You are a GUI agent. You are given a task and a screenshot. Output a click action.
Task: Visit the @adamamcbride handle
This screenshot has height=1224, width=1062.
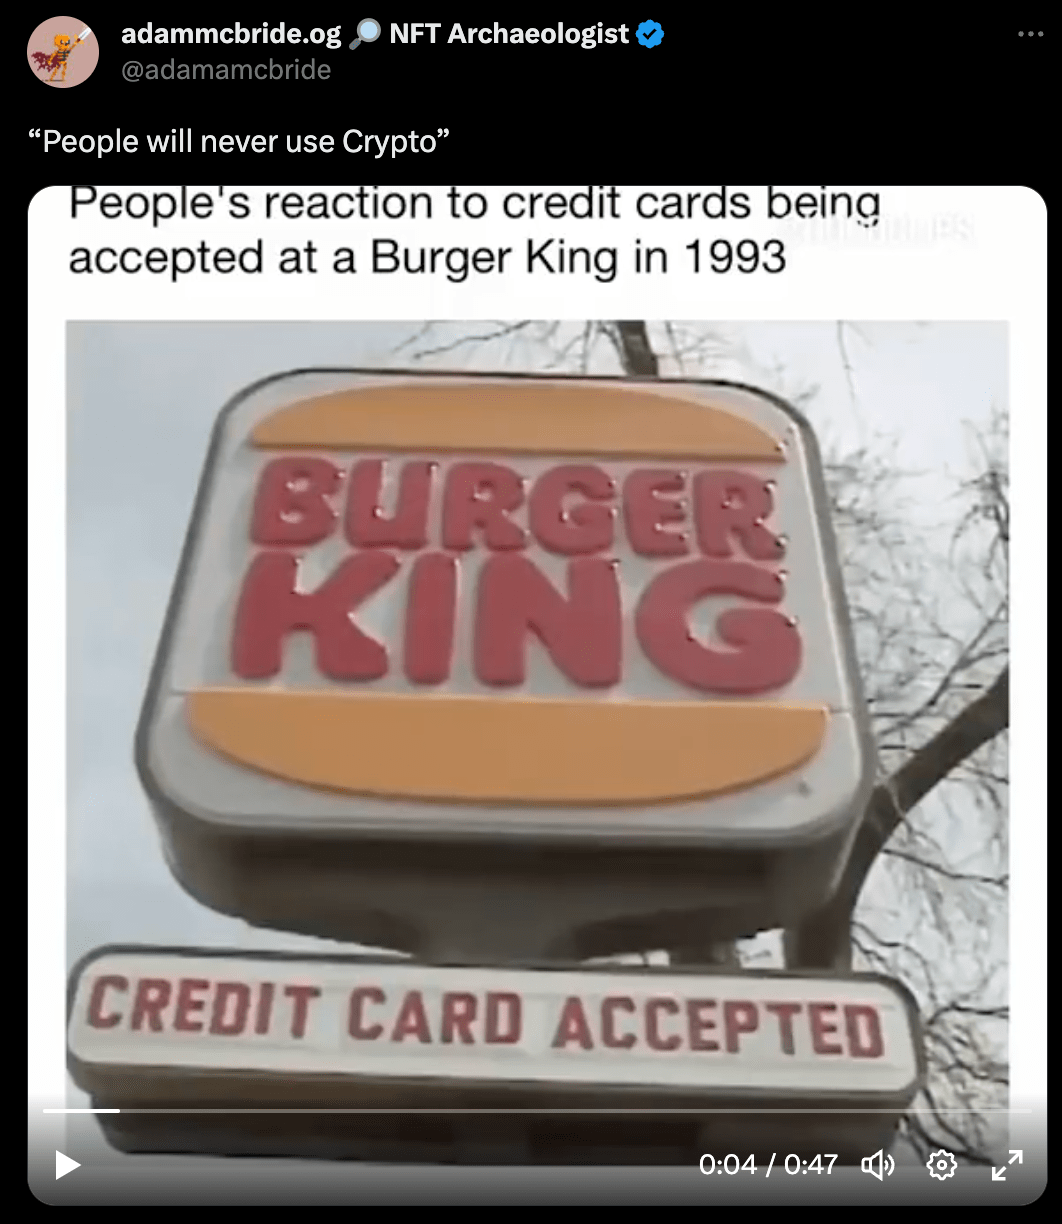point(225,69)
